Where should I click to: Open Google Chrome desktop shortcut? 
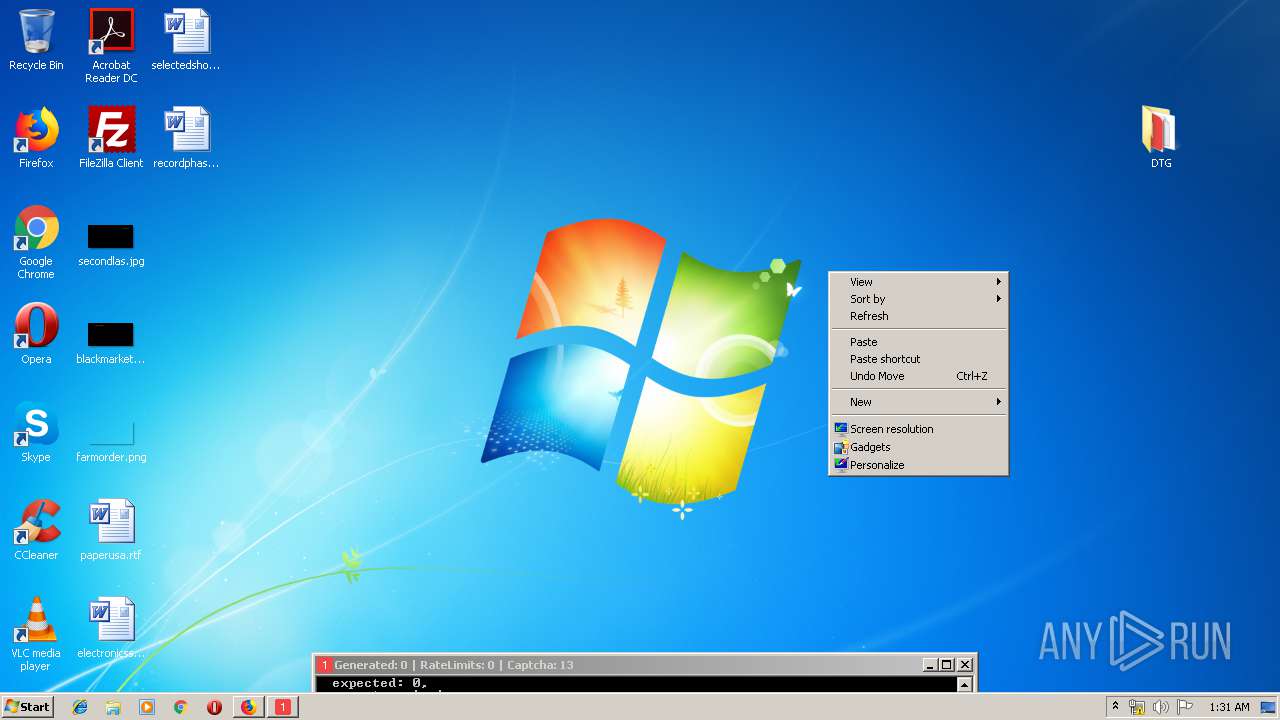click(36, 242)
